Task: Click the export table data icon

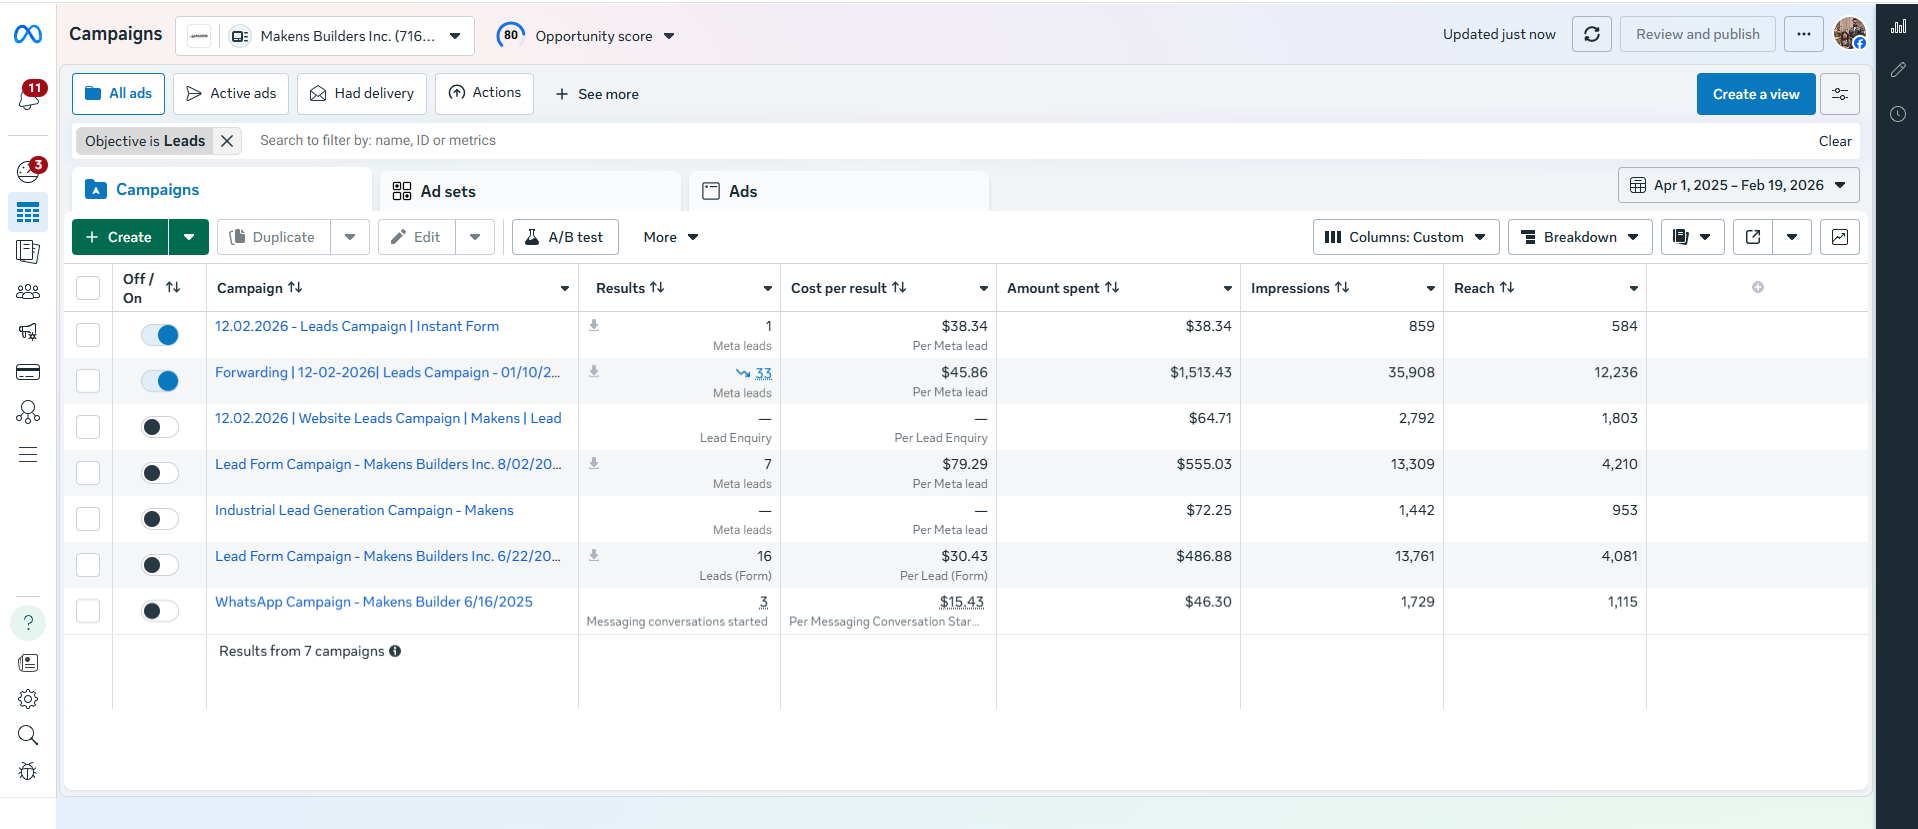Action: point(1753,237)
